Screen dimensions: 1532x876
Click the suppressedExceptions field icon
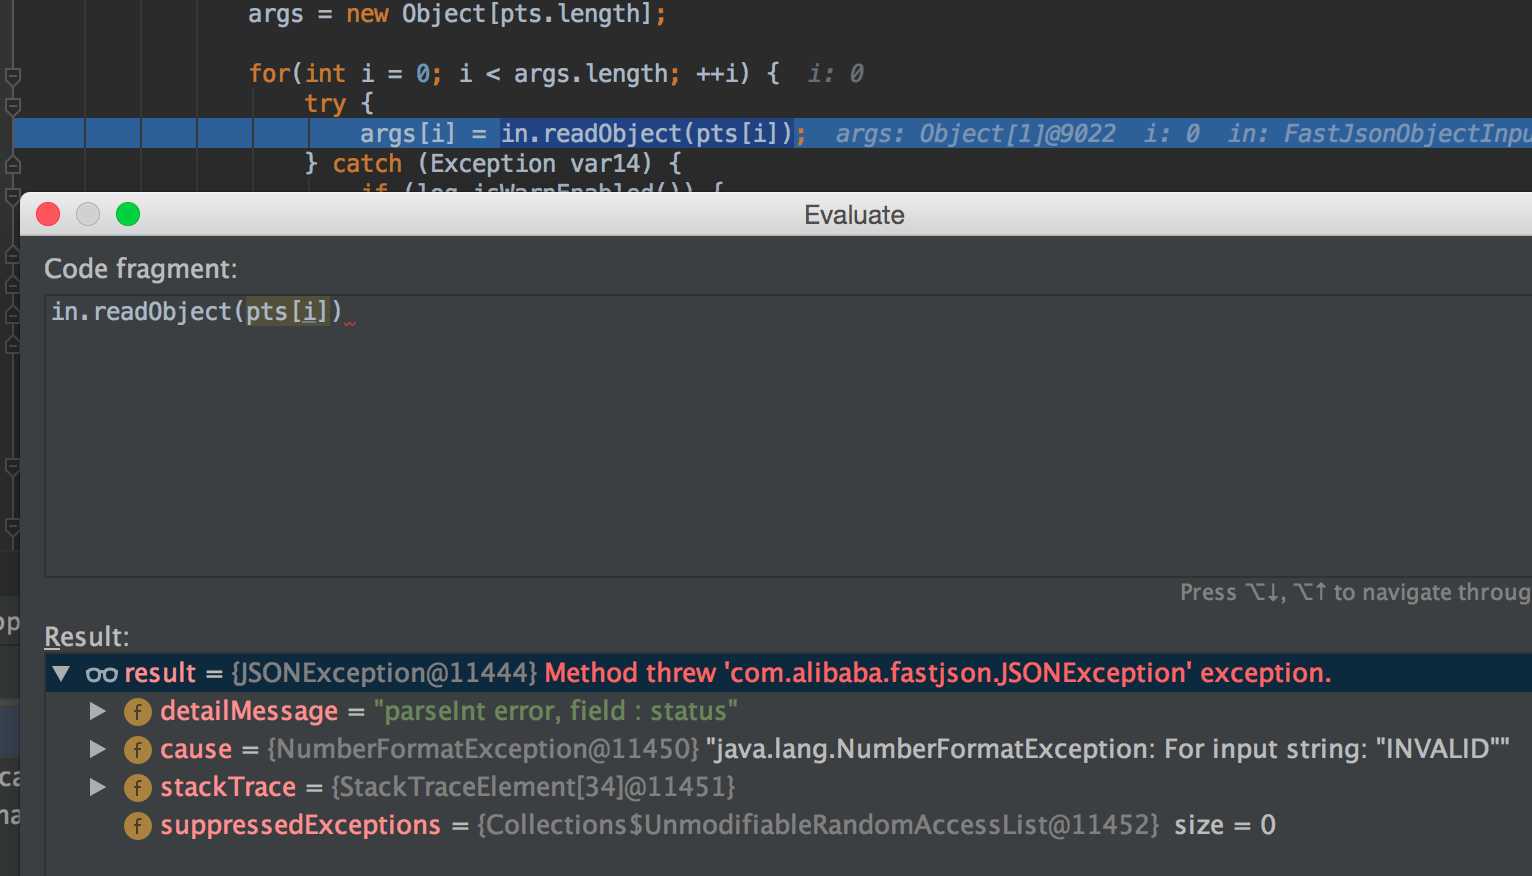coord(137,826)
